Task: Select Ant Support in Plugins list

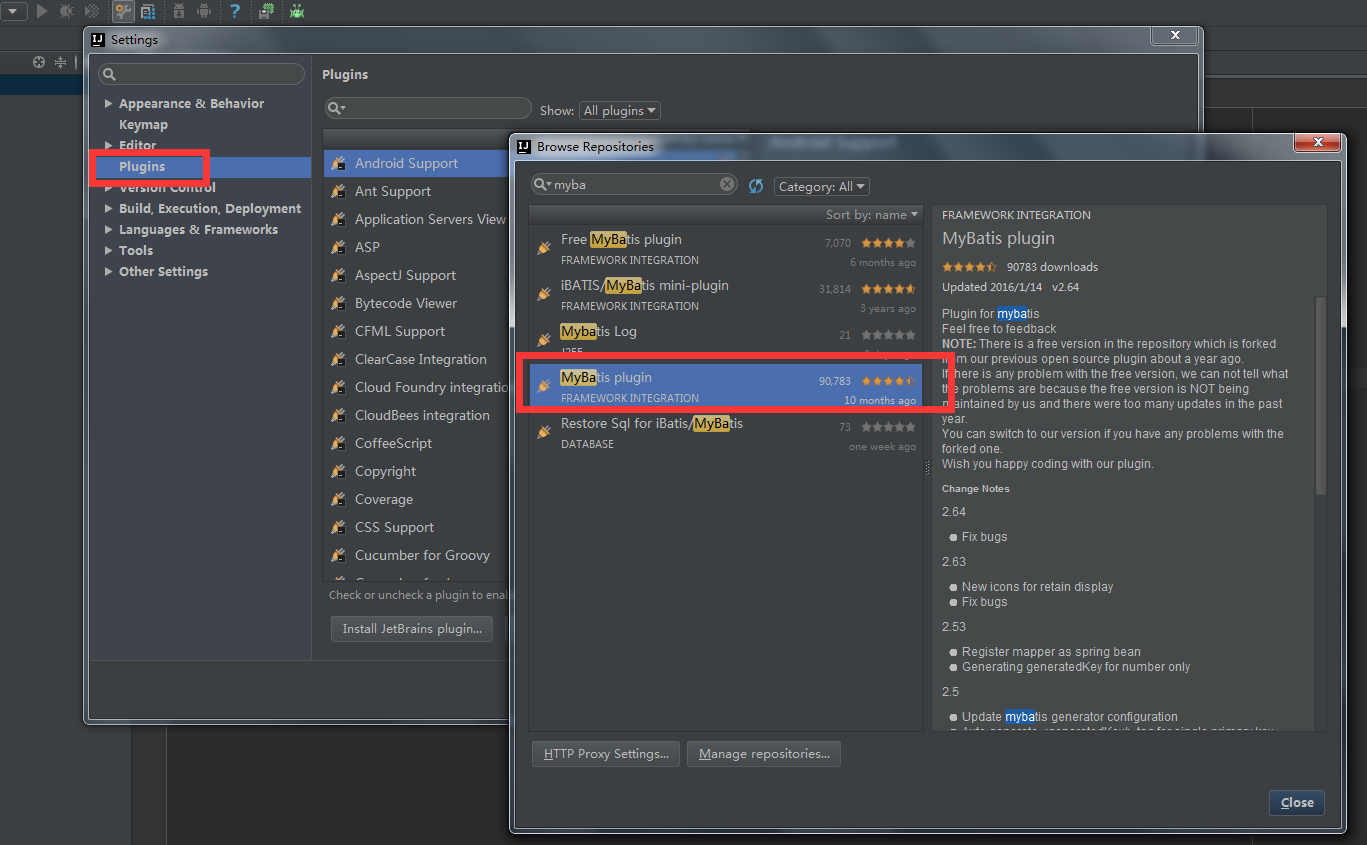Action: tap(417, 191)
